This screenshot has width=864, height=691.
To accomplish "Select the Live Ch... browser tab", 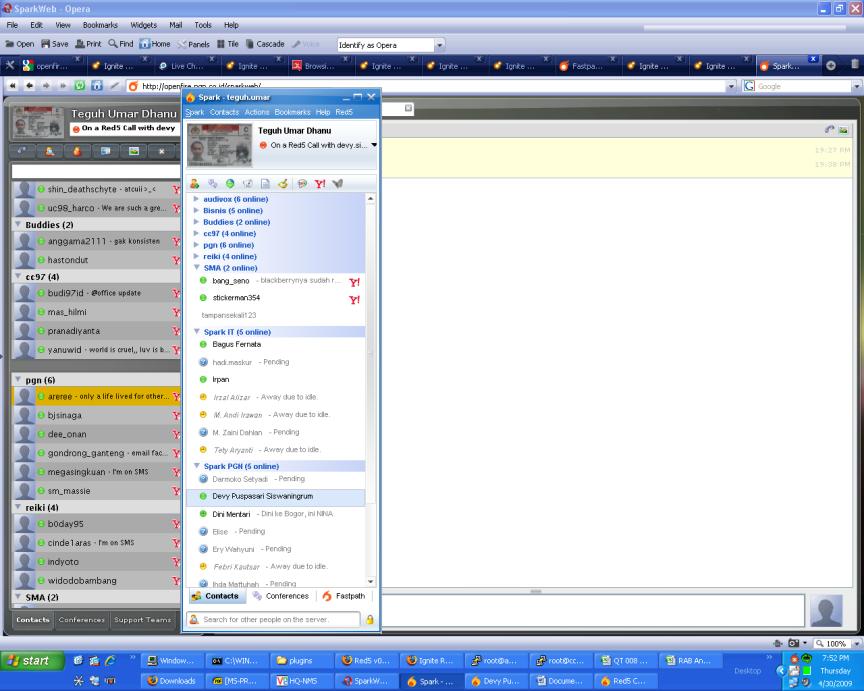I will click(186, 66).
